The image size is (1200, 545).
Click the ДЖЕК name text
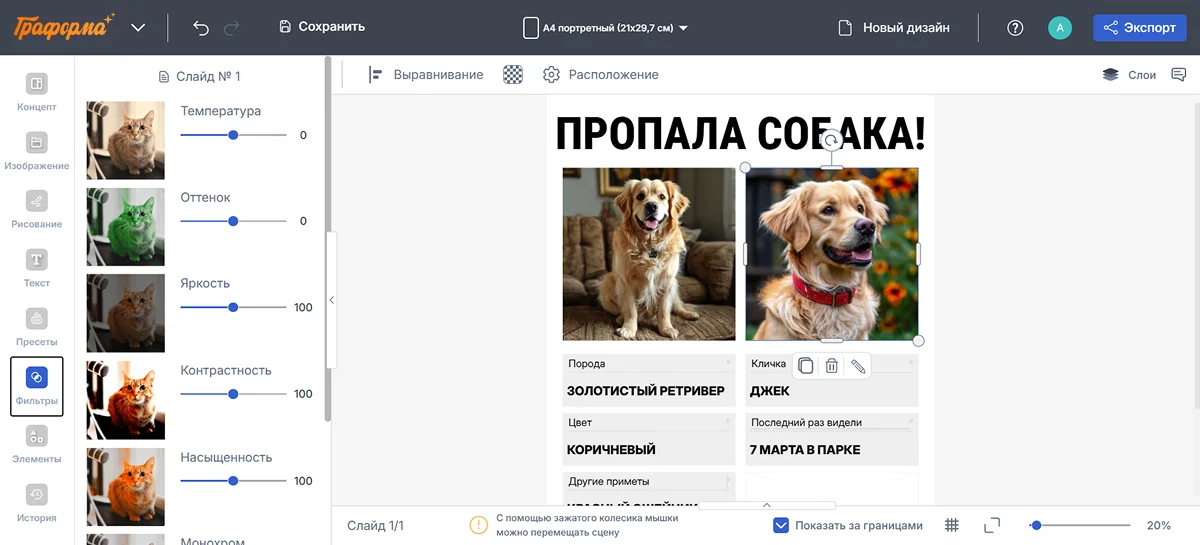[x=770, y=391]
